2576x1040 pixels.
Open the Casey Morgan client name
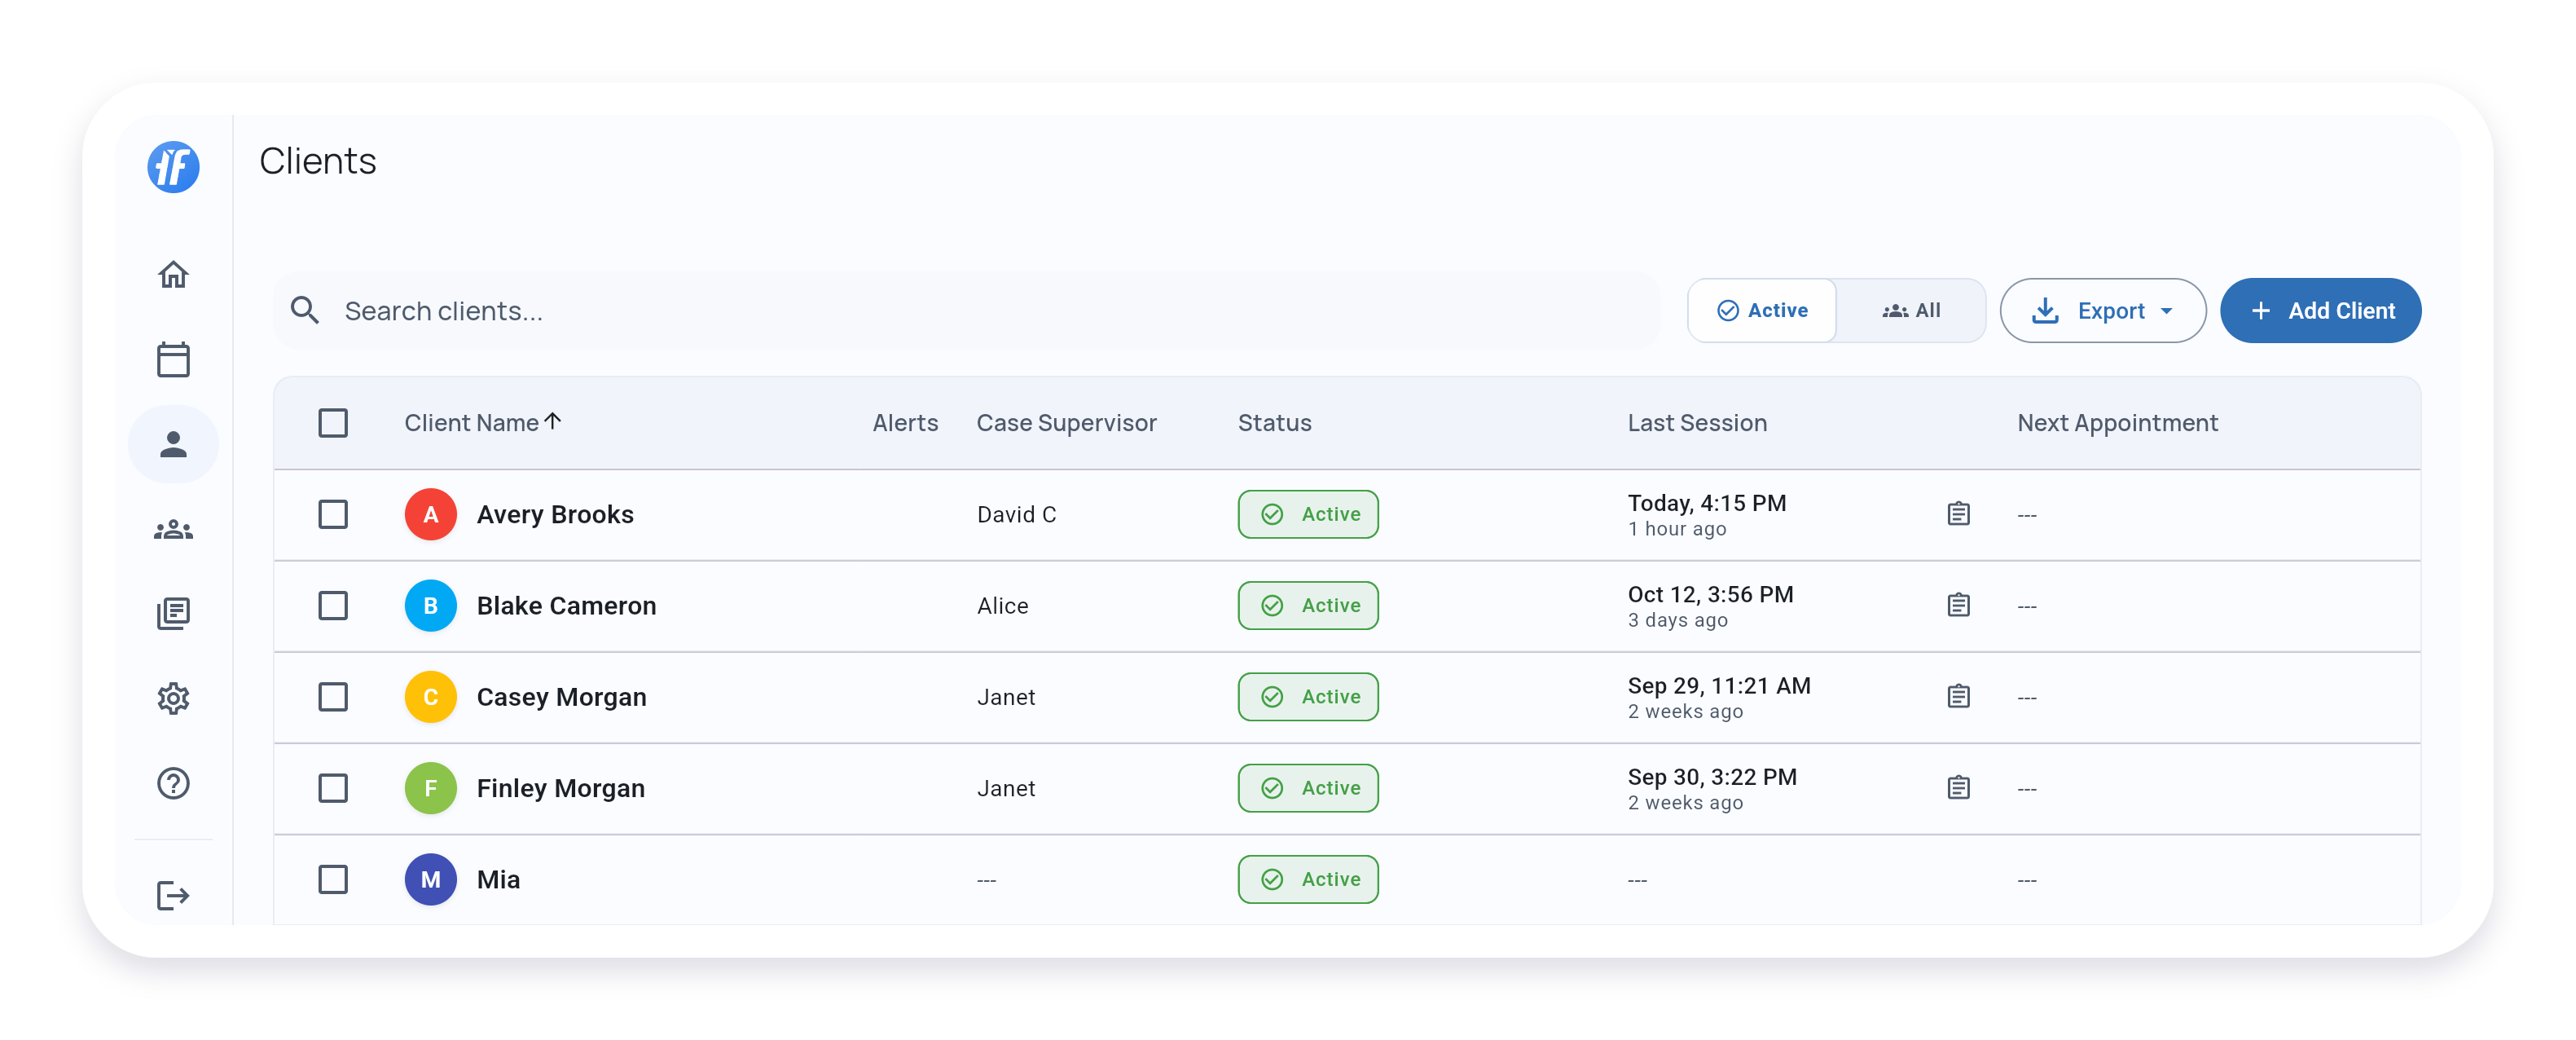tap(561, 696)
